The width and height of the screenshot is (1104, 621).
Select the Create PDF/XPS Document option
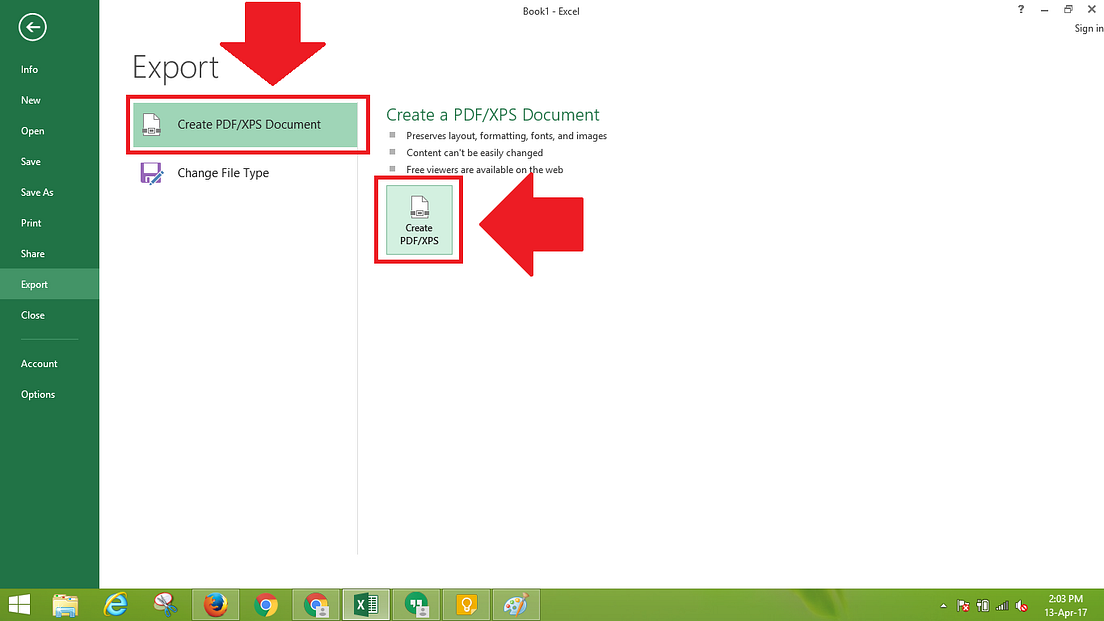pyautogui.click(x=246, y=124)
